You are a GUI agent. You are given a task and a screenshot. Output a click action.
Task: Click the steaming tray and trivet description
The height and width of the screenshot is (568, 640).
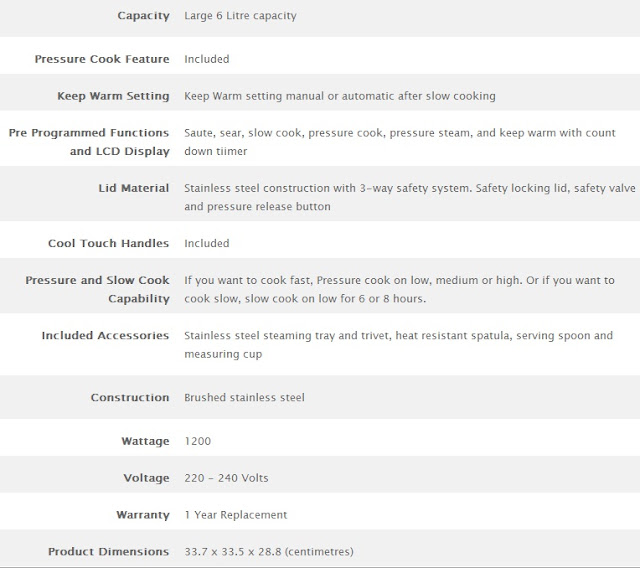click(398, 345)
